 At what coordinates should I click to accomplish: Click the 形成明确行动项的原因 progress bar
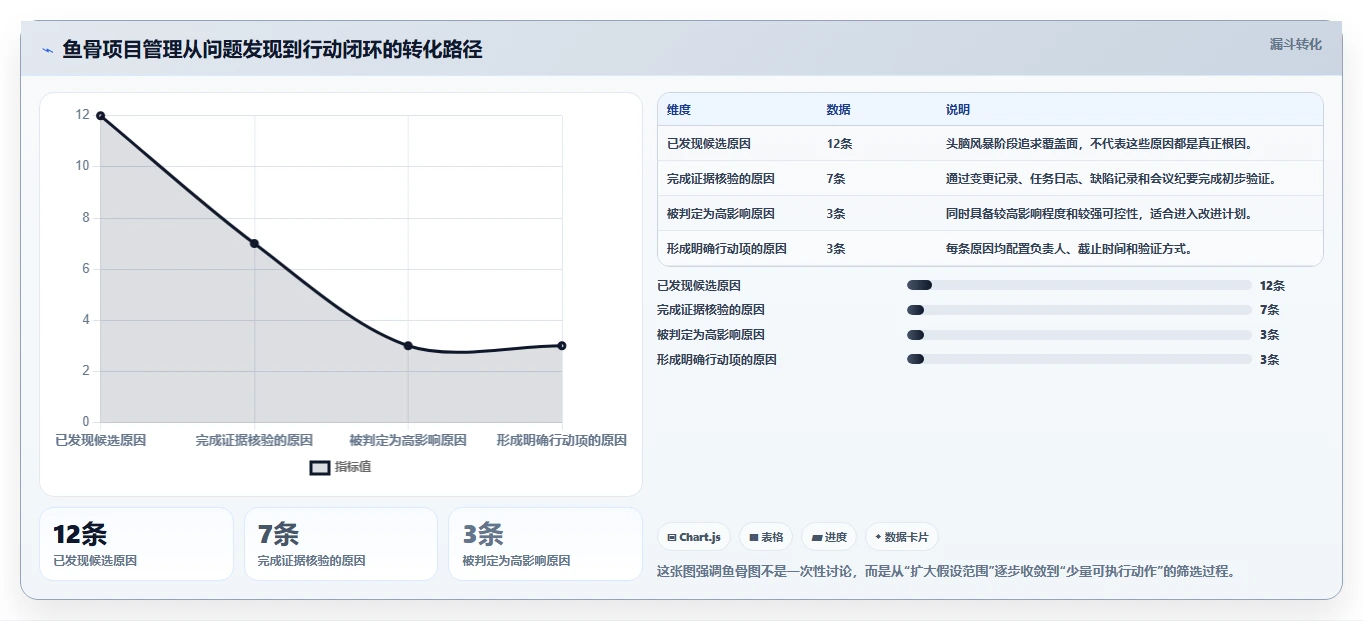[1079, 359]
